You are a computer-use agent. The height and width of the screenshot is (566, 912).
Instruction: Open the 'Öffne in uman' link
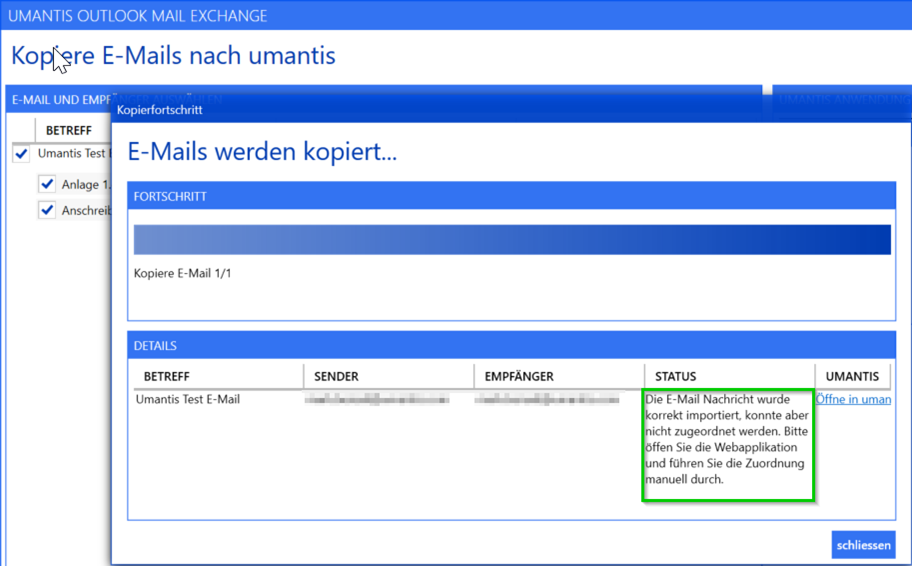[853, 399]
